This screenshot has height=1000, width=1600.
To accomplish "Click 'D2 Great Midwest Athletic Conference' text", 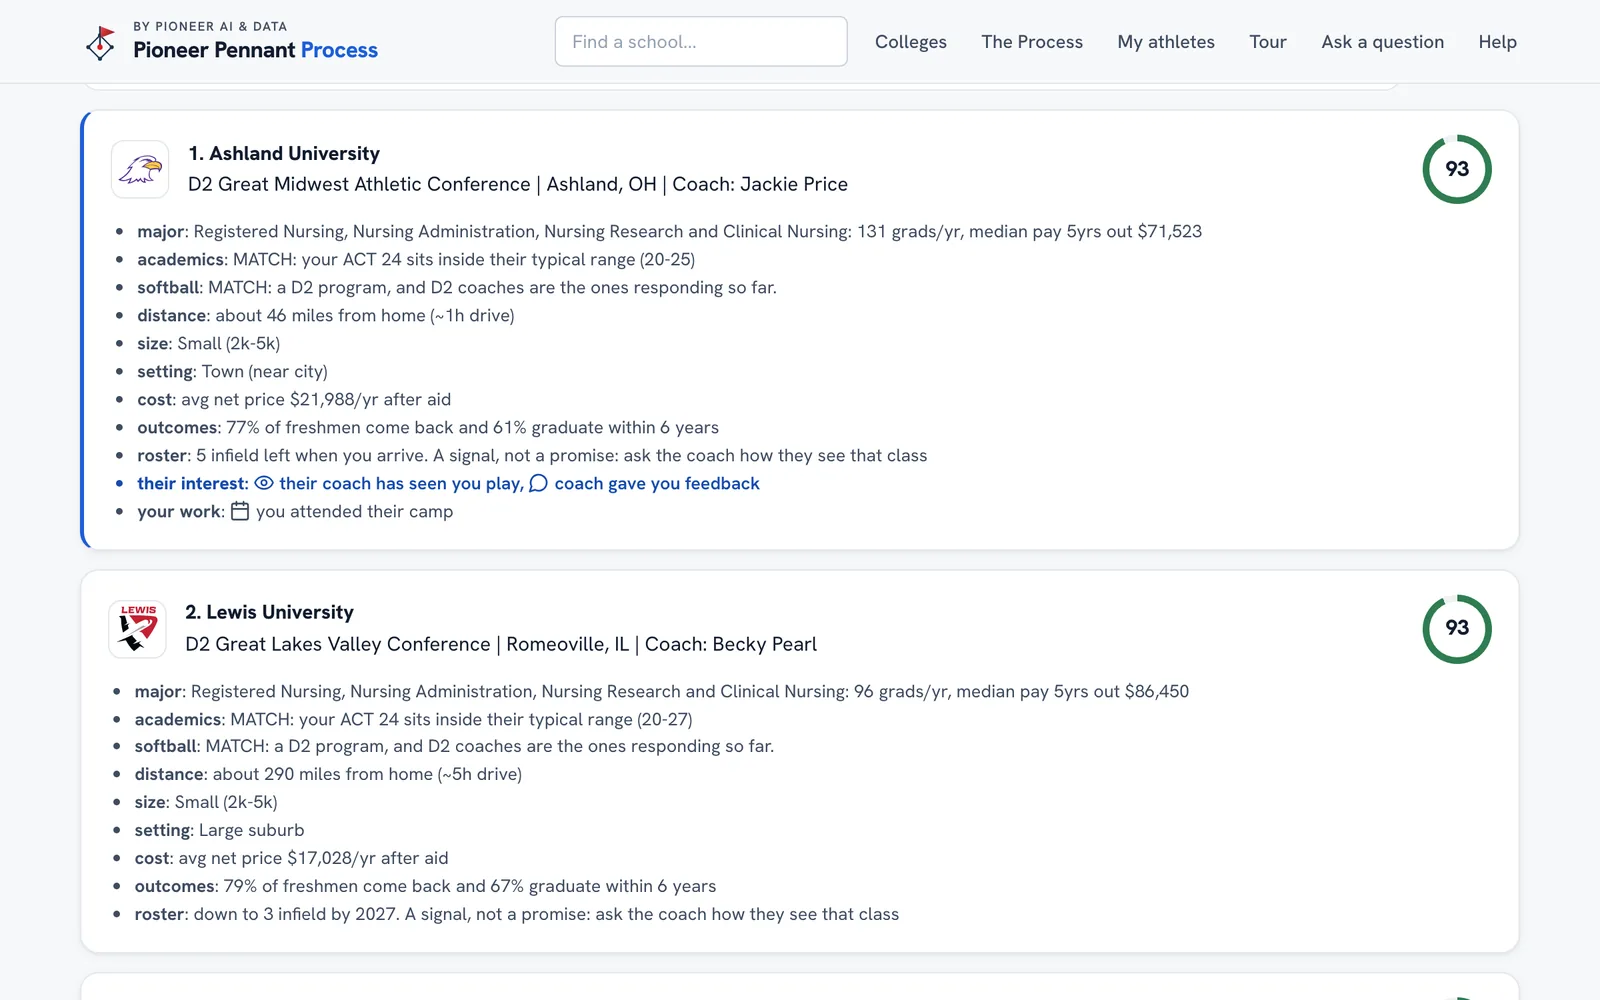I will (x=359, y=184).
